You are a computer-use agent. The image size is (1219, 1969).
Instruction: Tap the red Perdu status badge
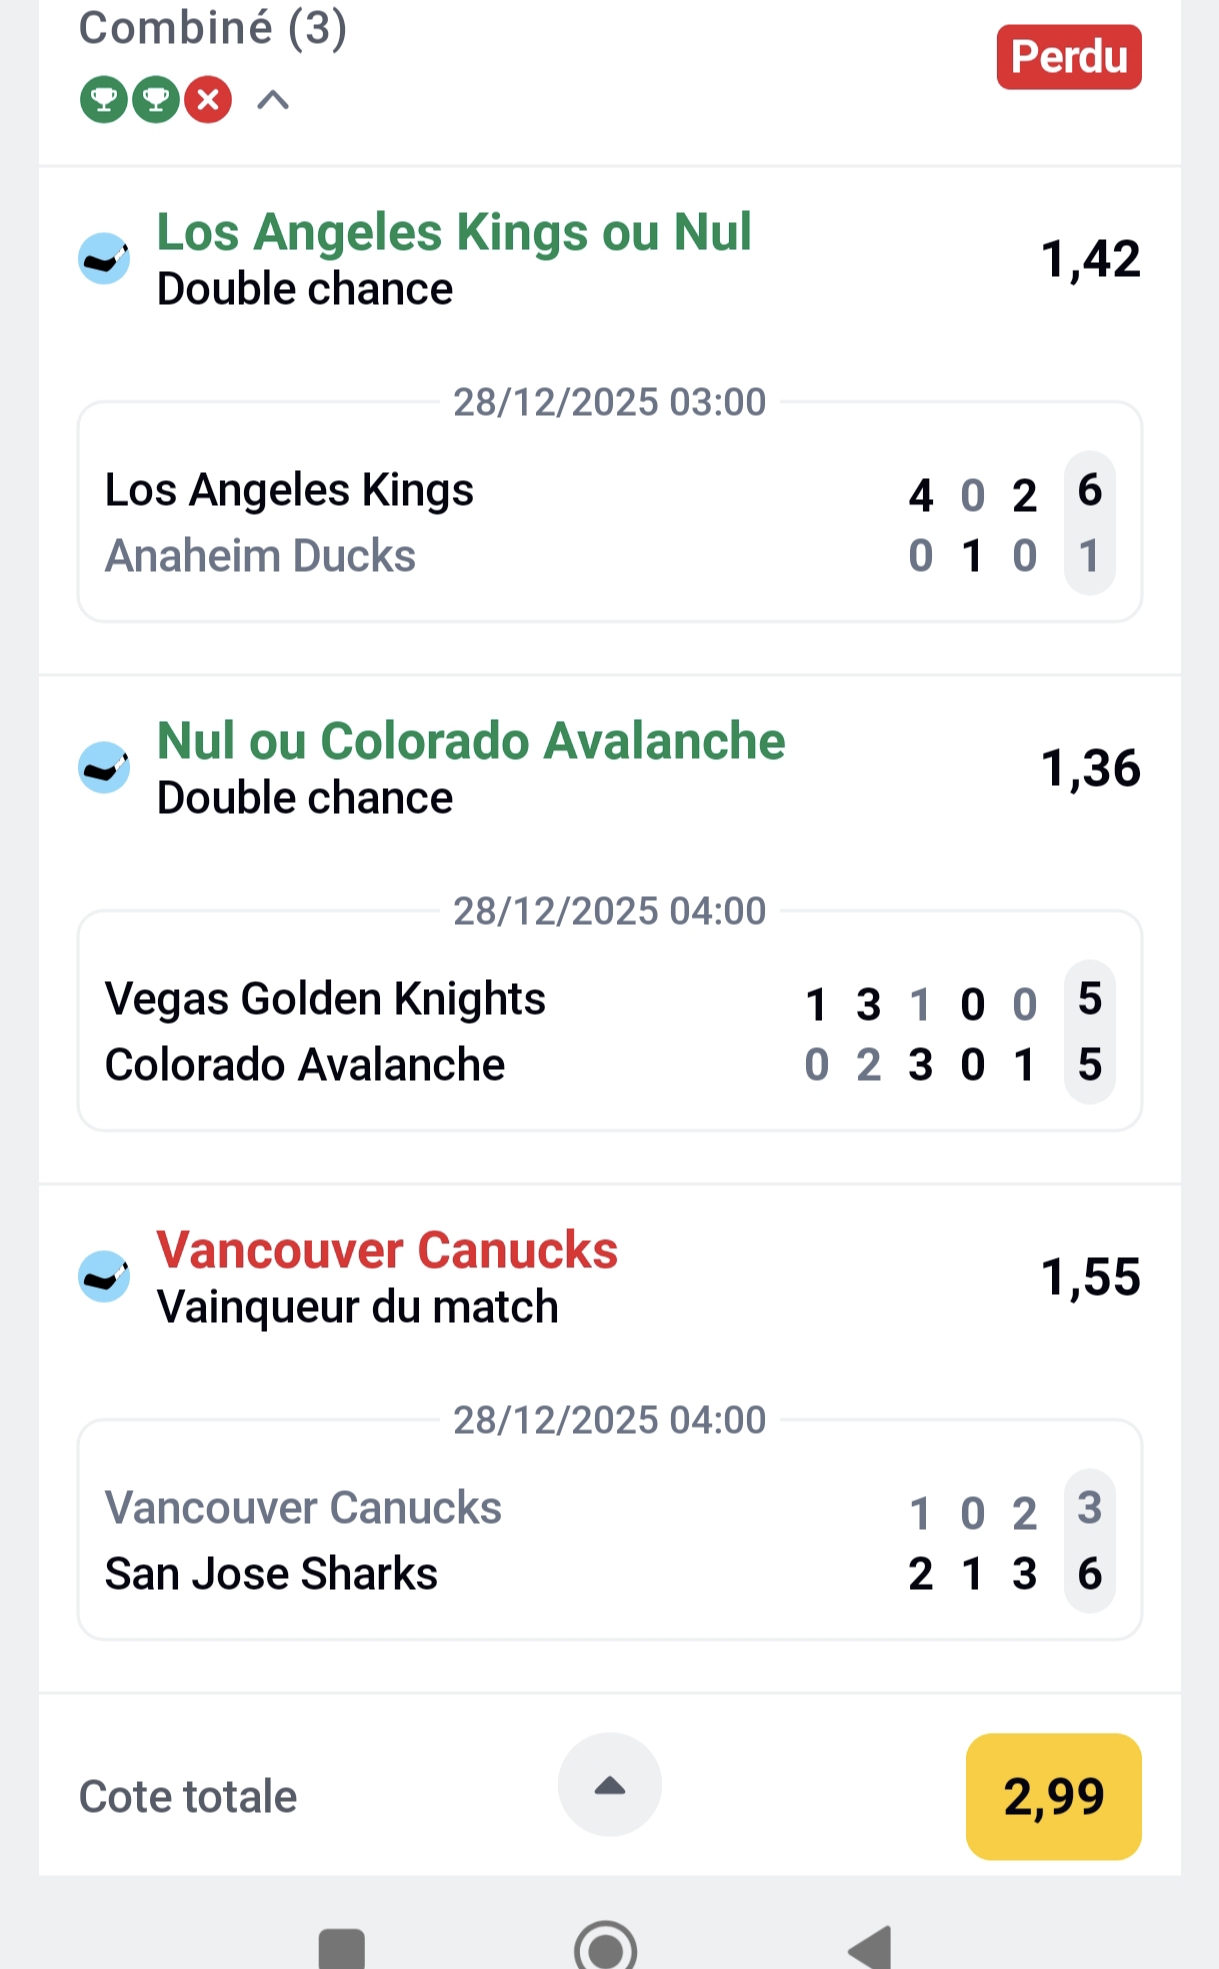tap(1068, 57)
